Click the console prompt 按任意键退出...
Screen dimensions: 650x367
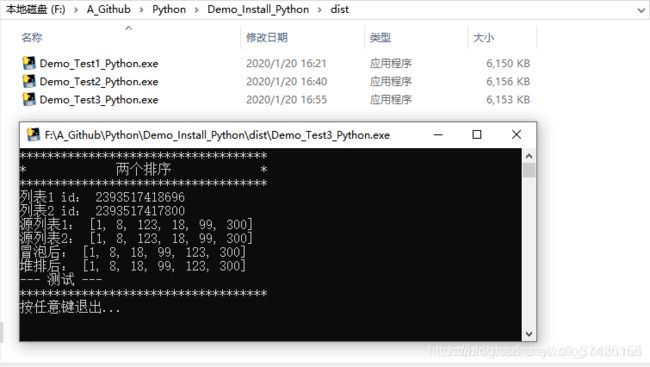70,307
